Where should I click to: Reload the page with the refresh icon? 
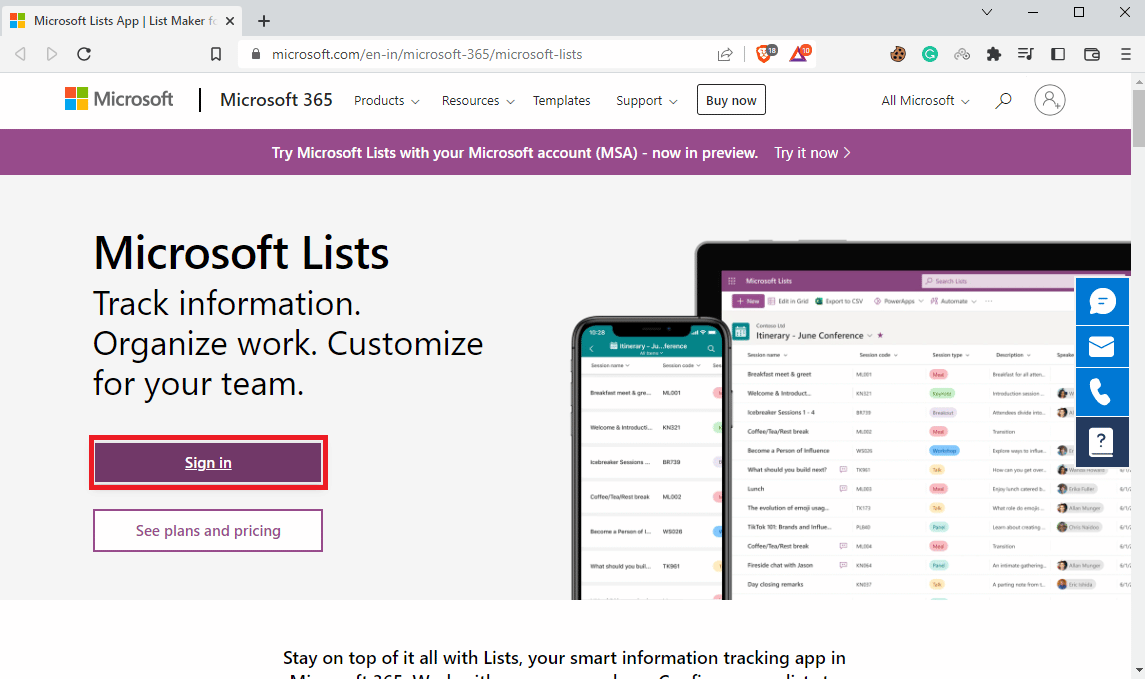84,54
